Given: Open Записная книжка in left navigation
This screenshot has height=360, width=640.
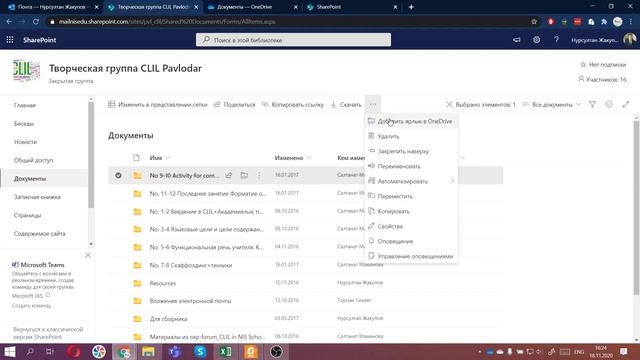Looking at the screenshot, I should [37, 197].
